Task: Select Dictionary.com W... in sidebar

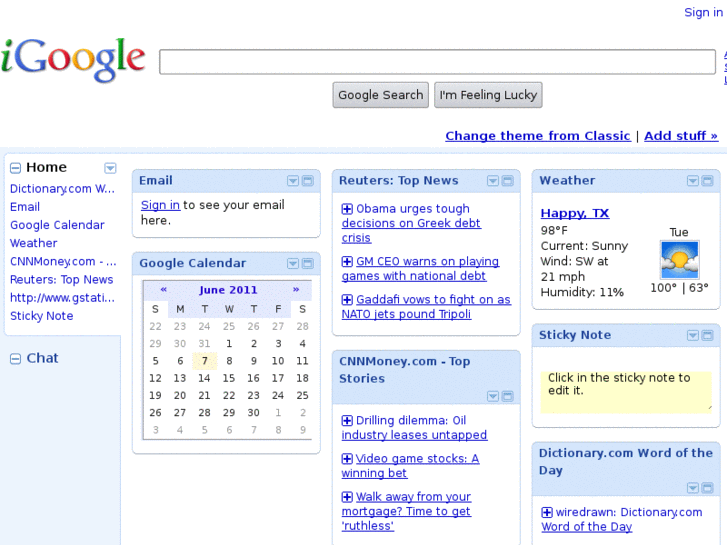Action: (x=62, y=189)
